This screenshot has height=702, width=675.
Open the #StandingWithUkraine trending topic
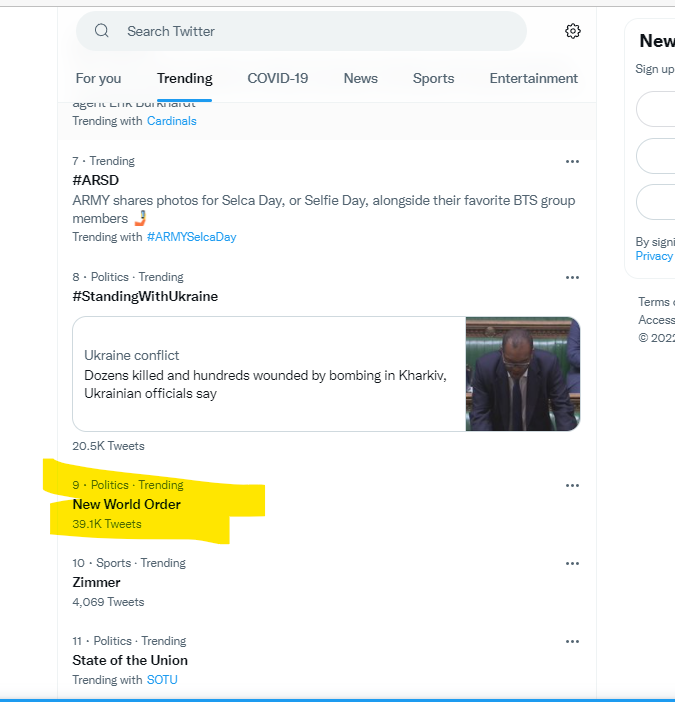[x=145, y=296]
